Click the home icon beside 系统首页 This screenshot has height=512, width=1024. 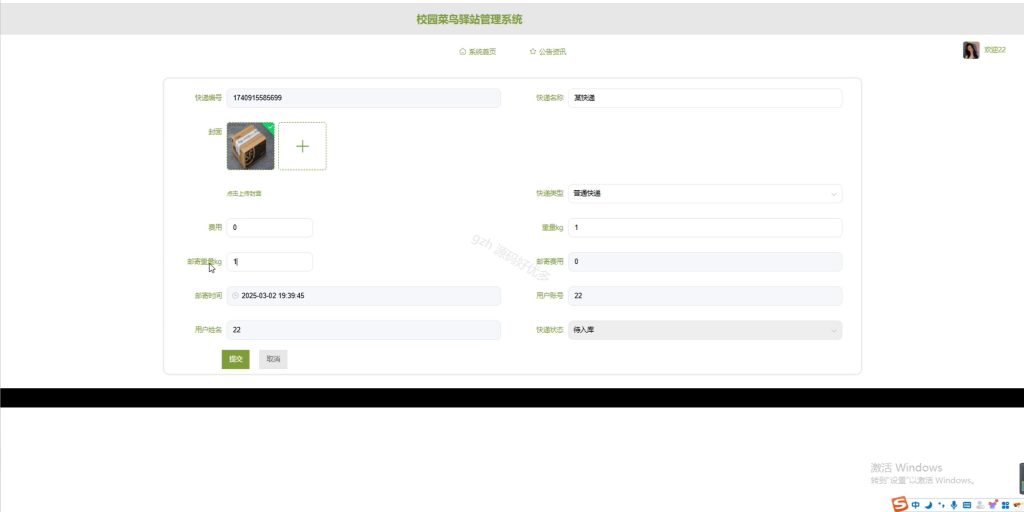pyautogui.click(x=462, y=52)
